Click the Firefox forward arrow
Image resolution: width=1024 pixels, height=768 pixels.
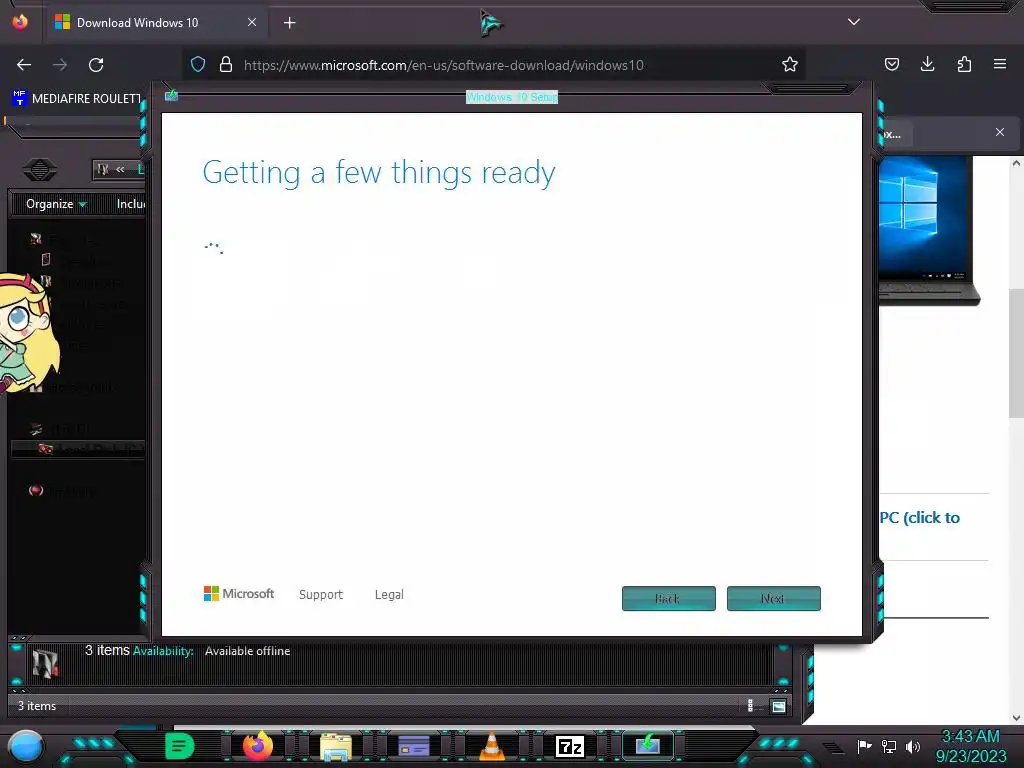(60, 65)
